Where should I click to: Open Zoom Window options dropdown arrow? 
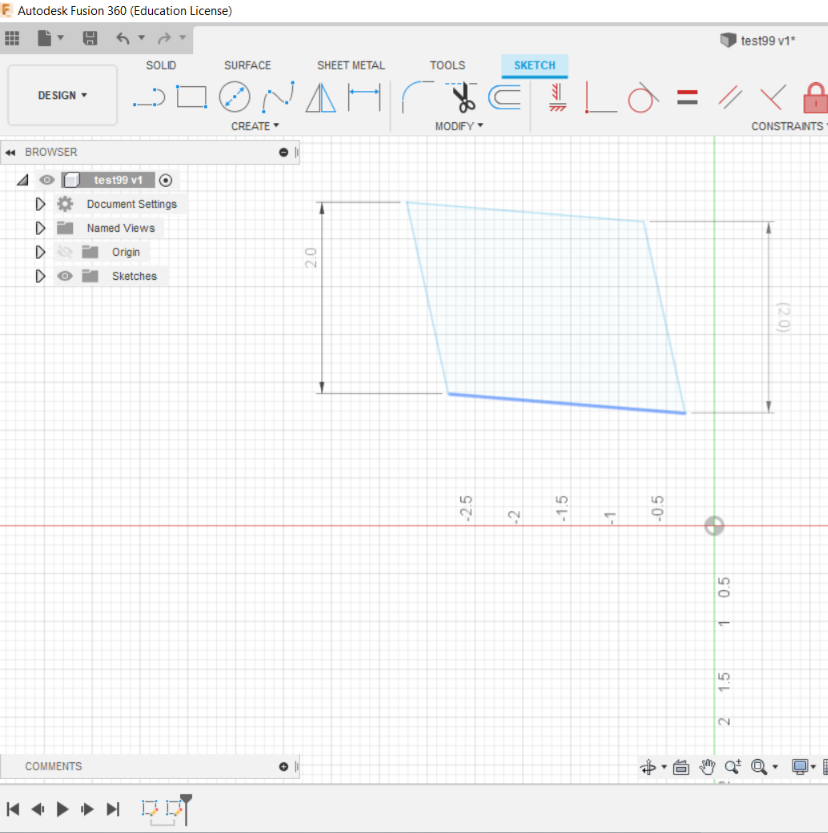coord(775,767)
